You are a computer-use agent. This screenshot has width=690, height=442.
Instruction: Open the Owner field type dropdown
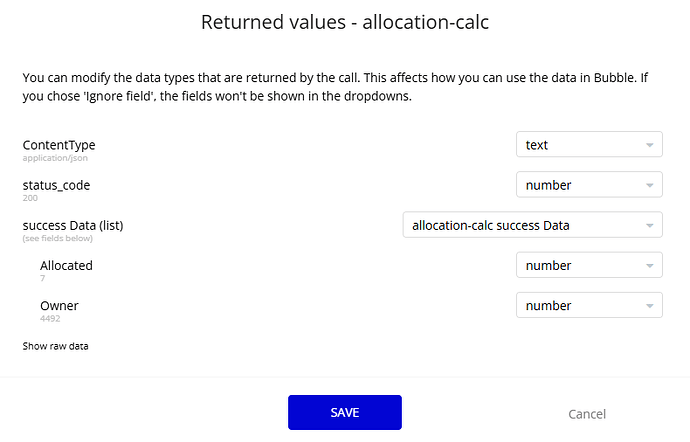pos(588,305)
